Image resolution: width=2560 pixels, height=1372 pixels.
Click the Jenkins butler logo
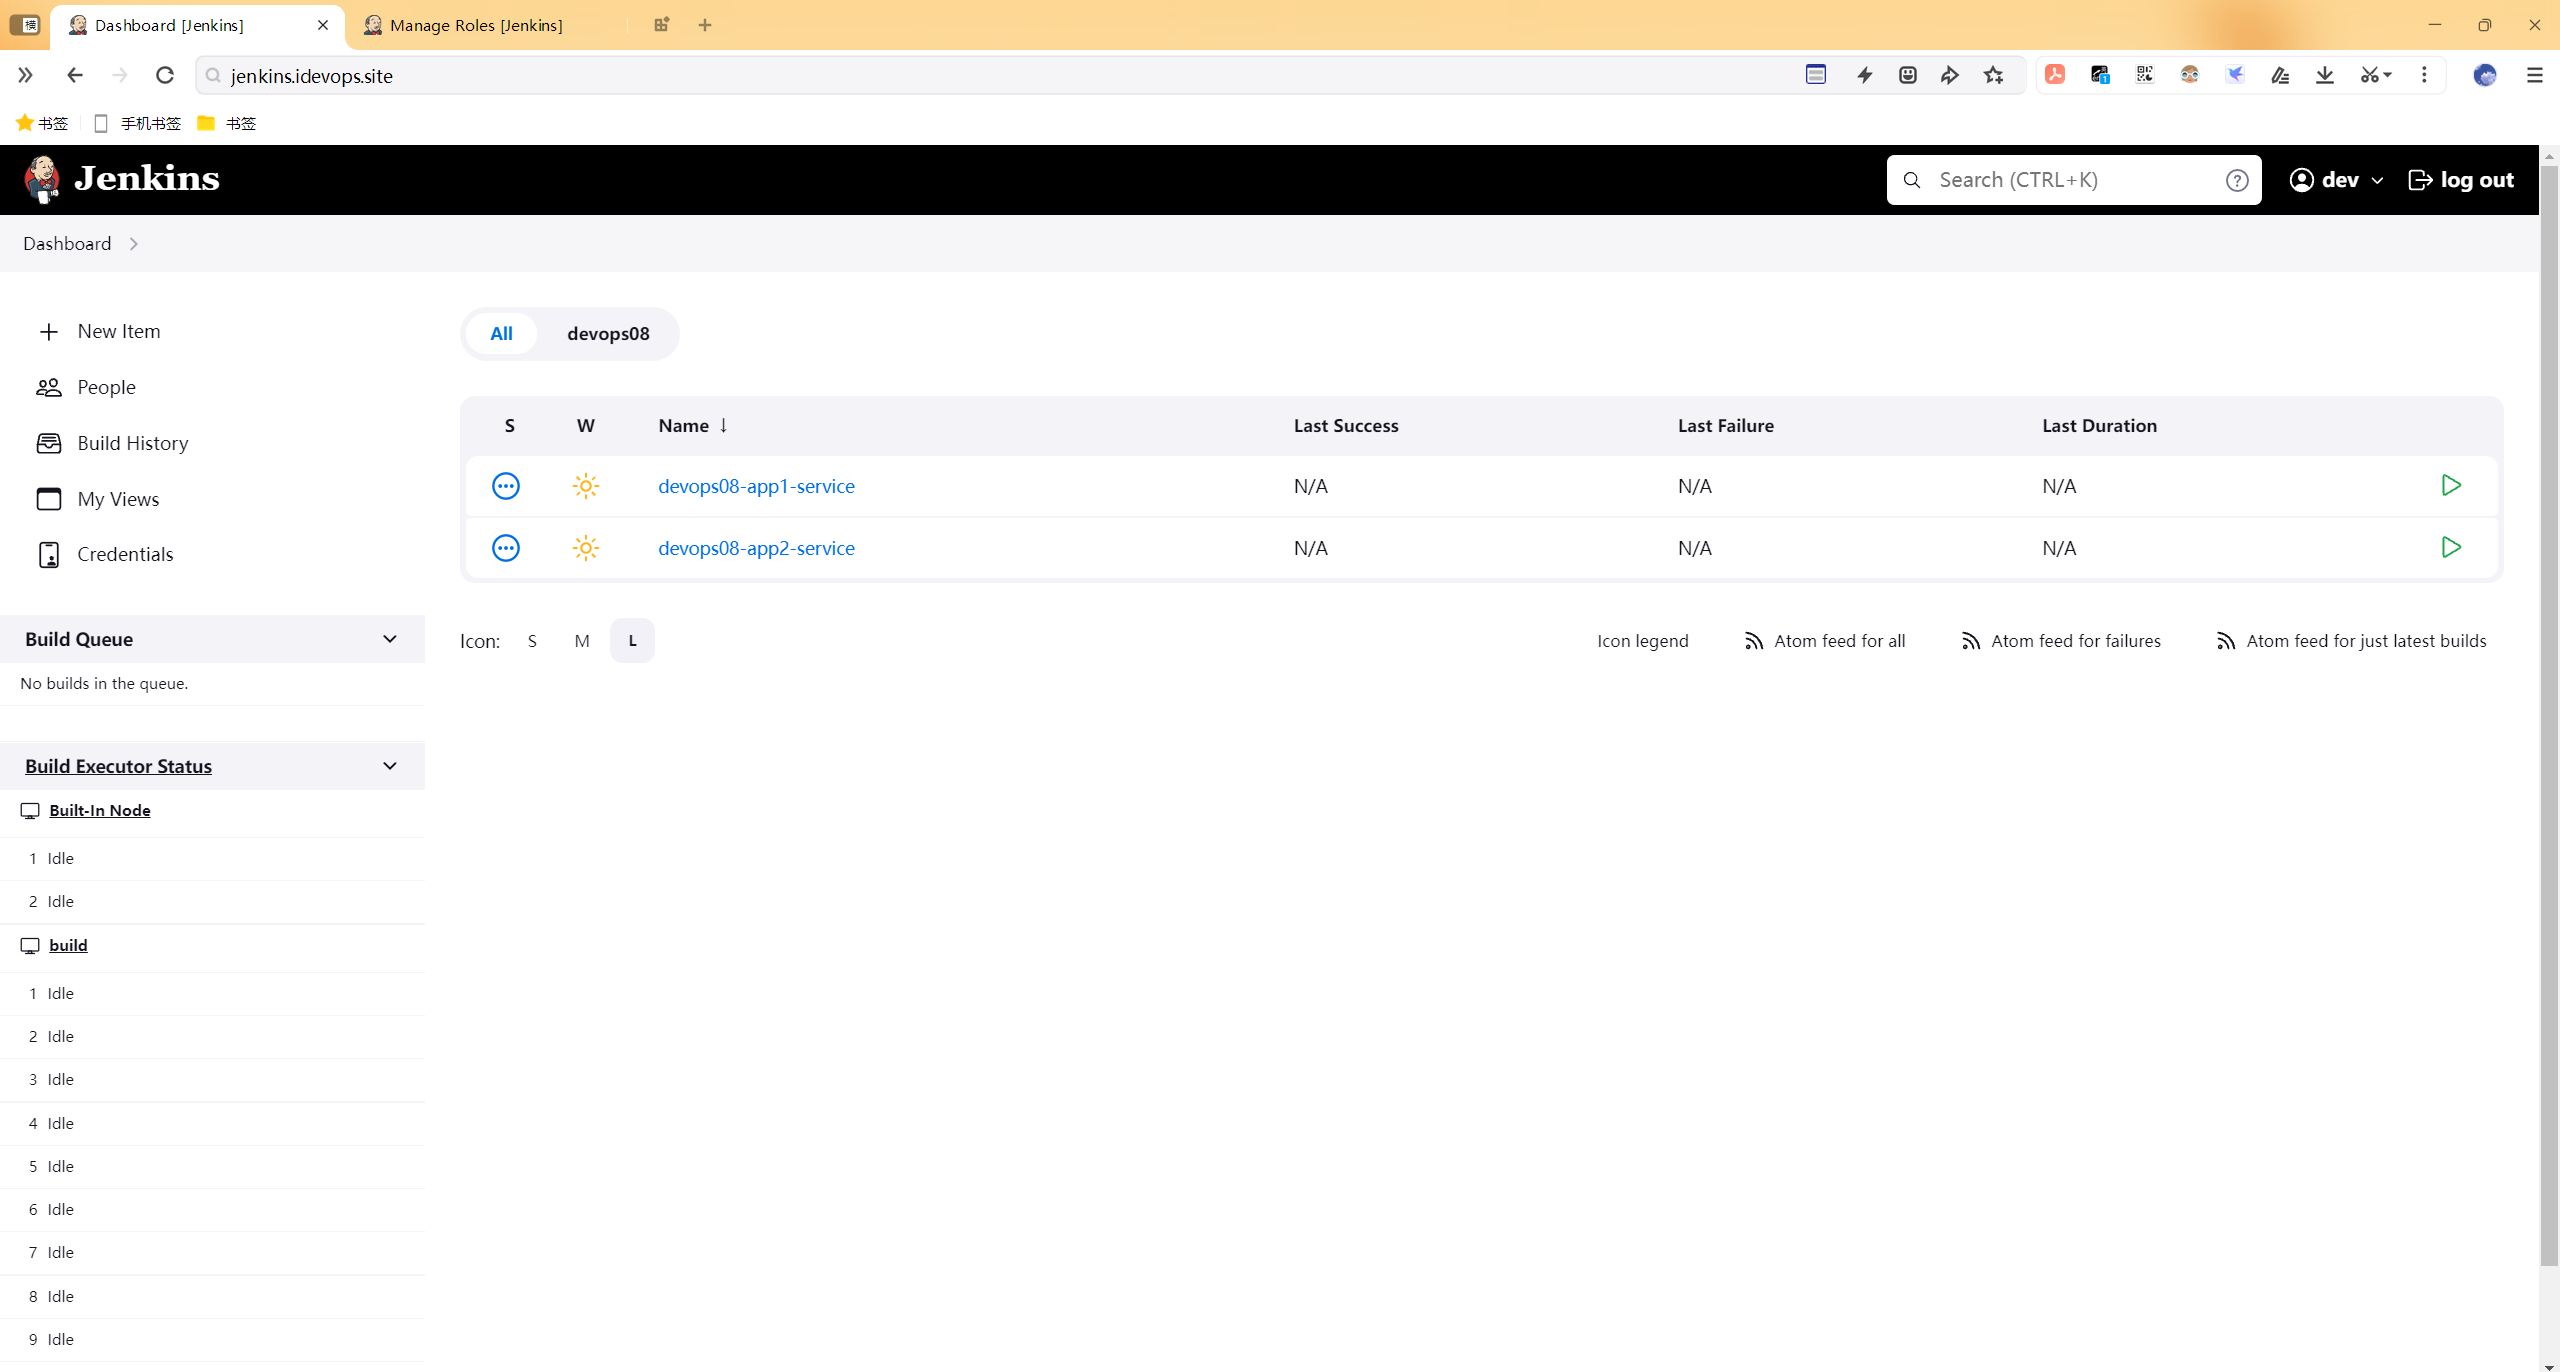click(x=42, y=179)
